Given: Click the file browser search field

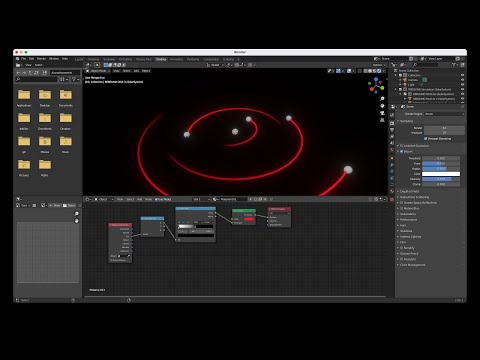Looking at the screenshot, I should tap(37, 79).
